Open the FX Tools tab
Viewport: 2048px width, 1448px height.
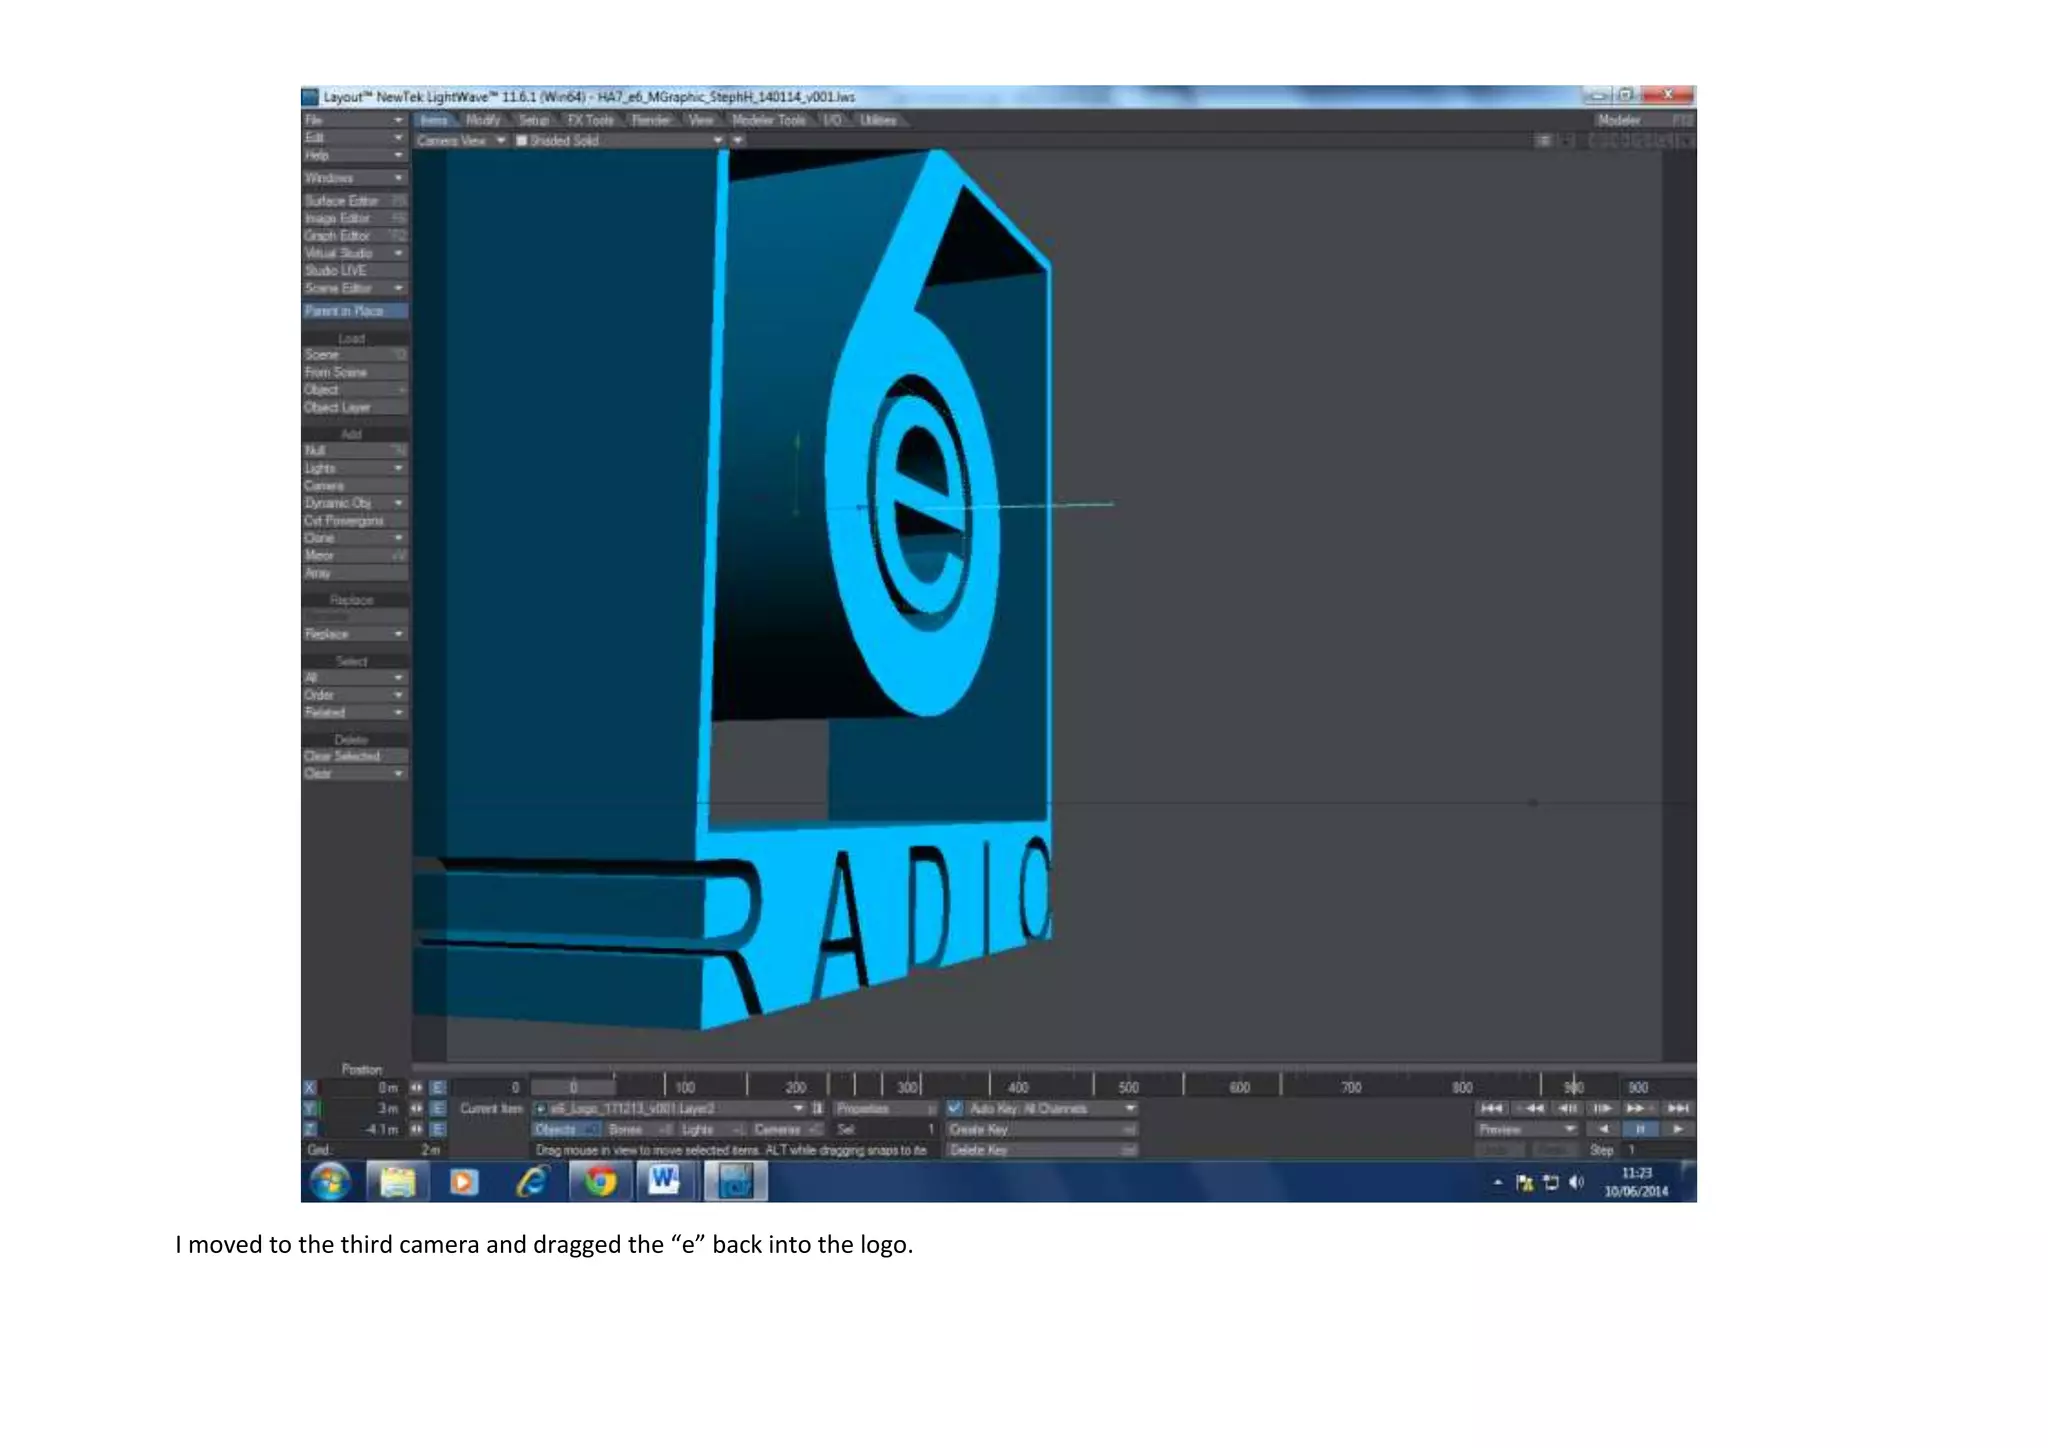click(591, 120)
